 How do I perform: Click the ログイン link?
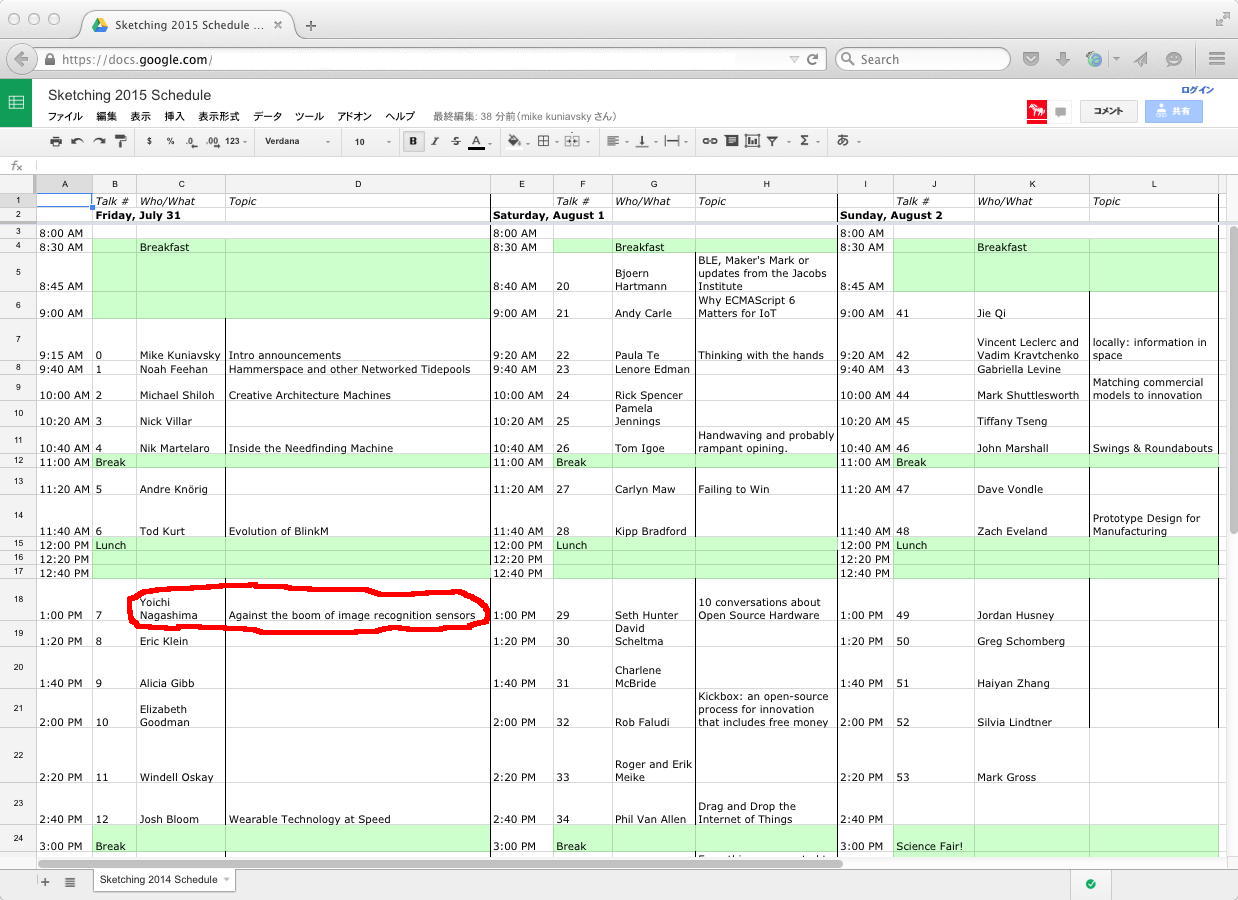[x=1197, y=90]
